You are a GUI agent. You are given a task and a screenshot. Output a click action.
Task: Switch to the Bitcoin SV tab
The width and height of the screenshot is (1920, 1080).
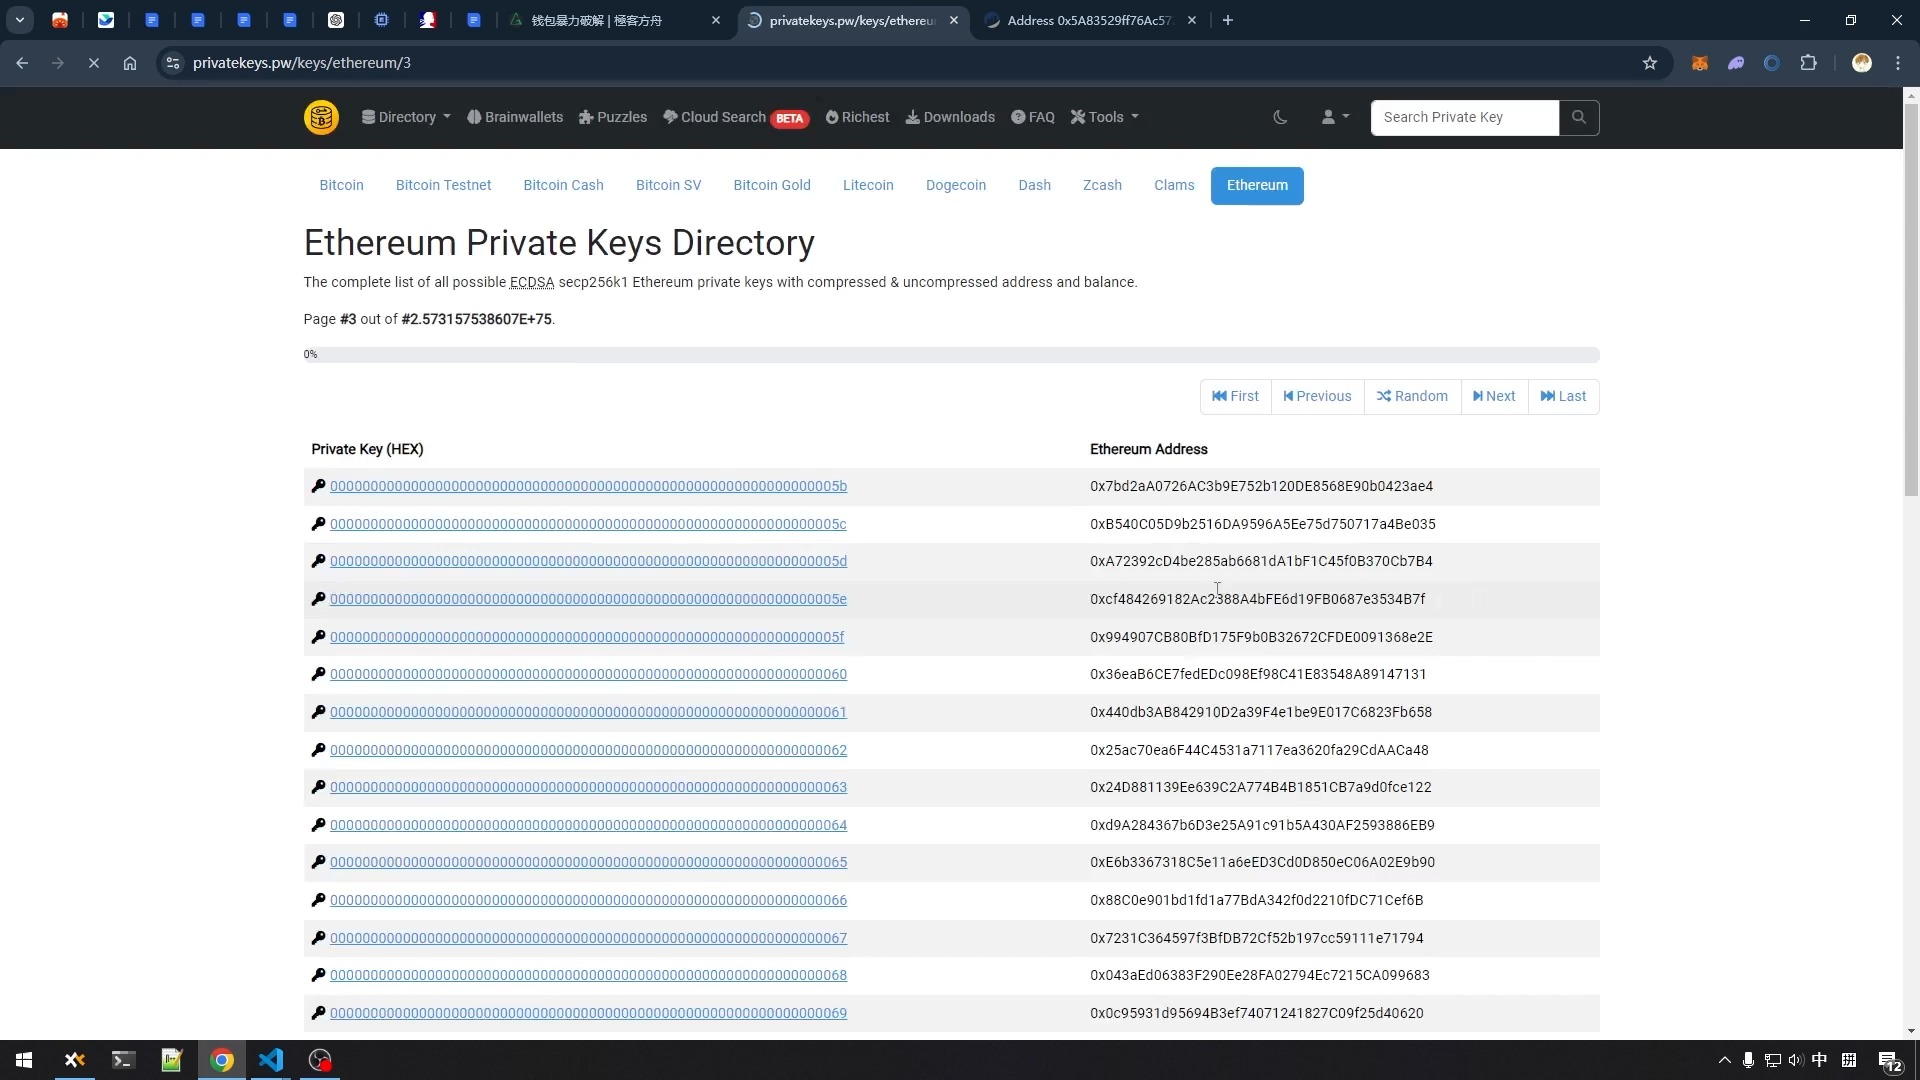point(668,186)
